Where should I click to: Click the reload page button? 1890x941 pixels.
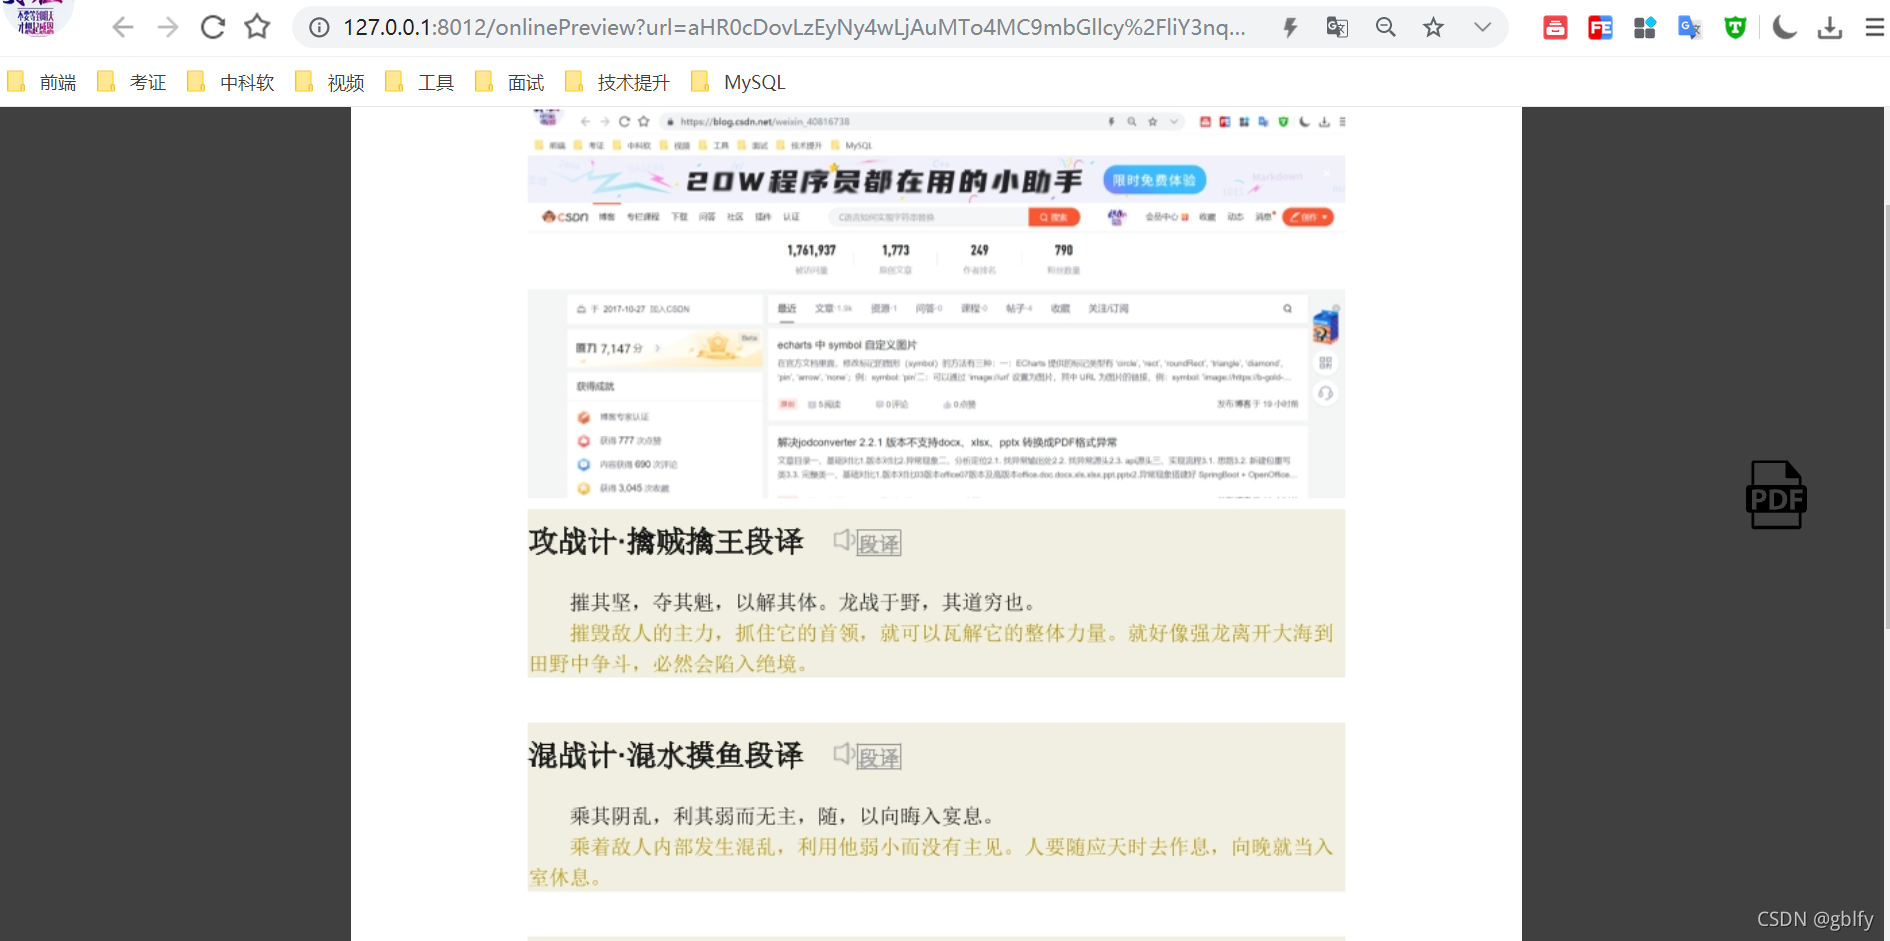(212, 27)
